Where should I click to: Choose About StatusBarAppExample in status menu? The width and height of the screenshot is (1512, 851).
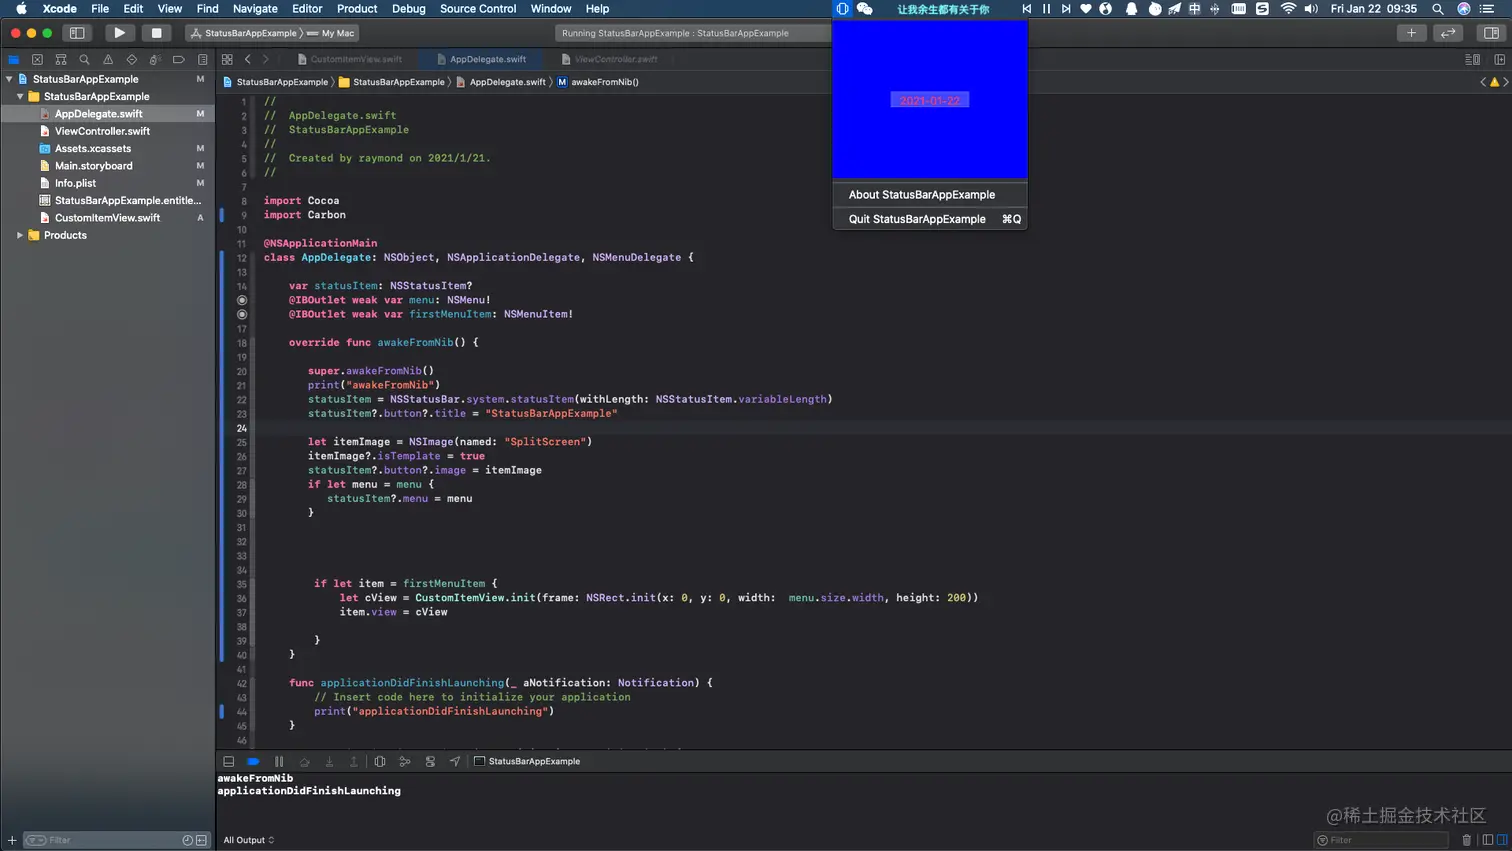coord(930,195)
